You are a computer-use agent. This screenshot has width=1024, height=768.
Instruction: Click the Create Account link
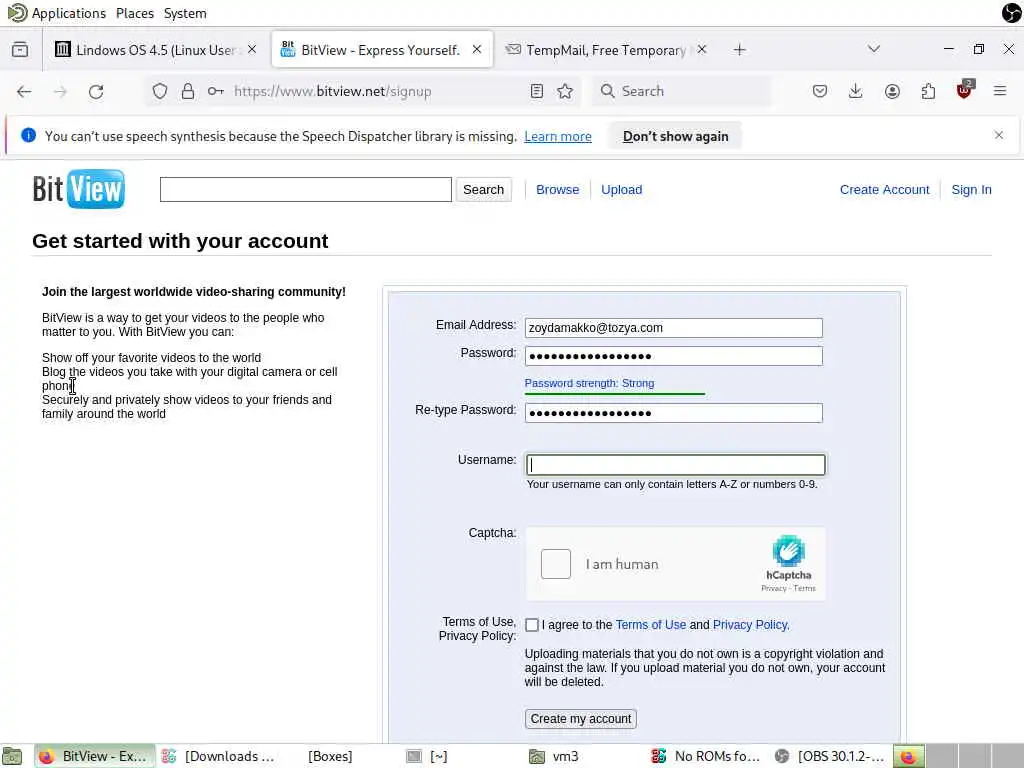coord(884,189)
